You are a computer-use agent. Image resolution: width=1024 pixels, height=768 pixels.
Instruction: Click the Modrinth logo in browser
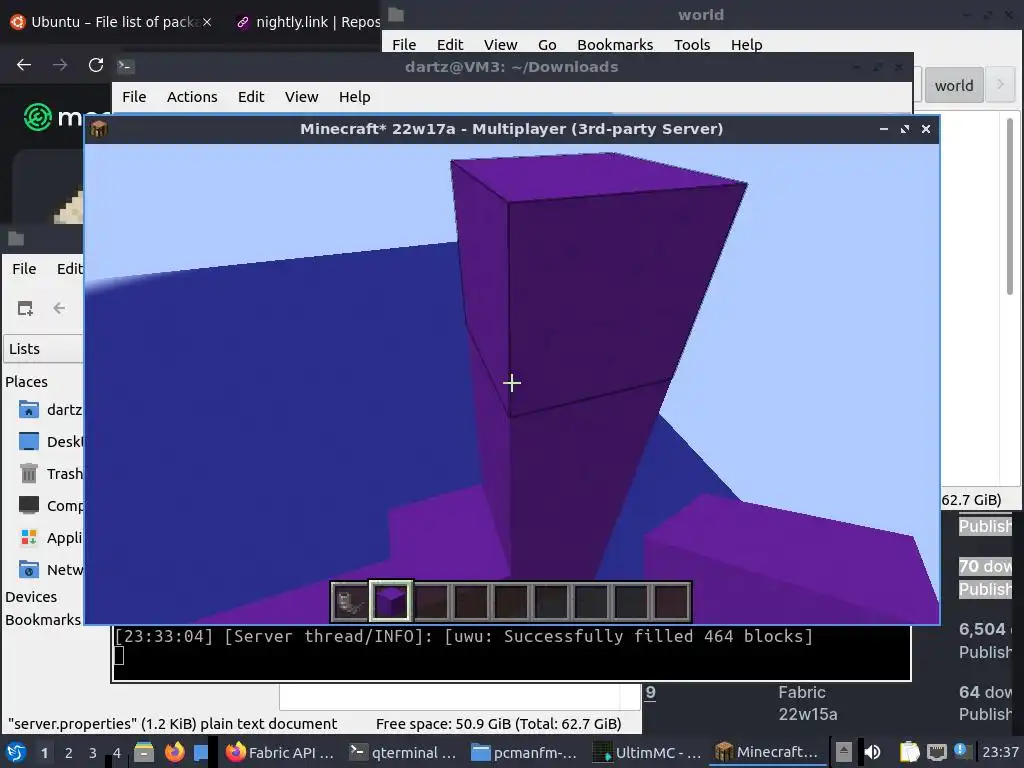[38, 118]
